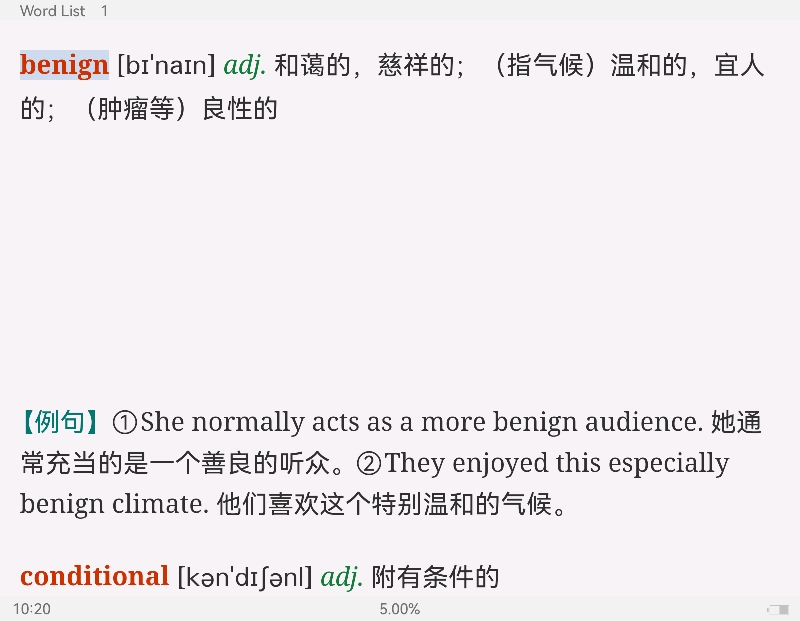Viewport: 800px width, 621px height.
Task: Click the definition 附有条件的
Action: [x=435, y=577]
